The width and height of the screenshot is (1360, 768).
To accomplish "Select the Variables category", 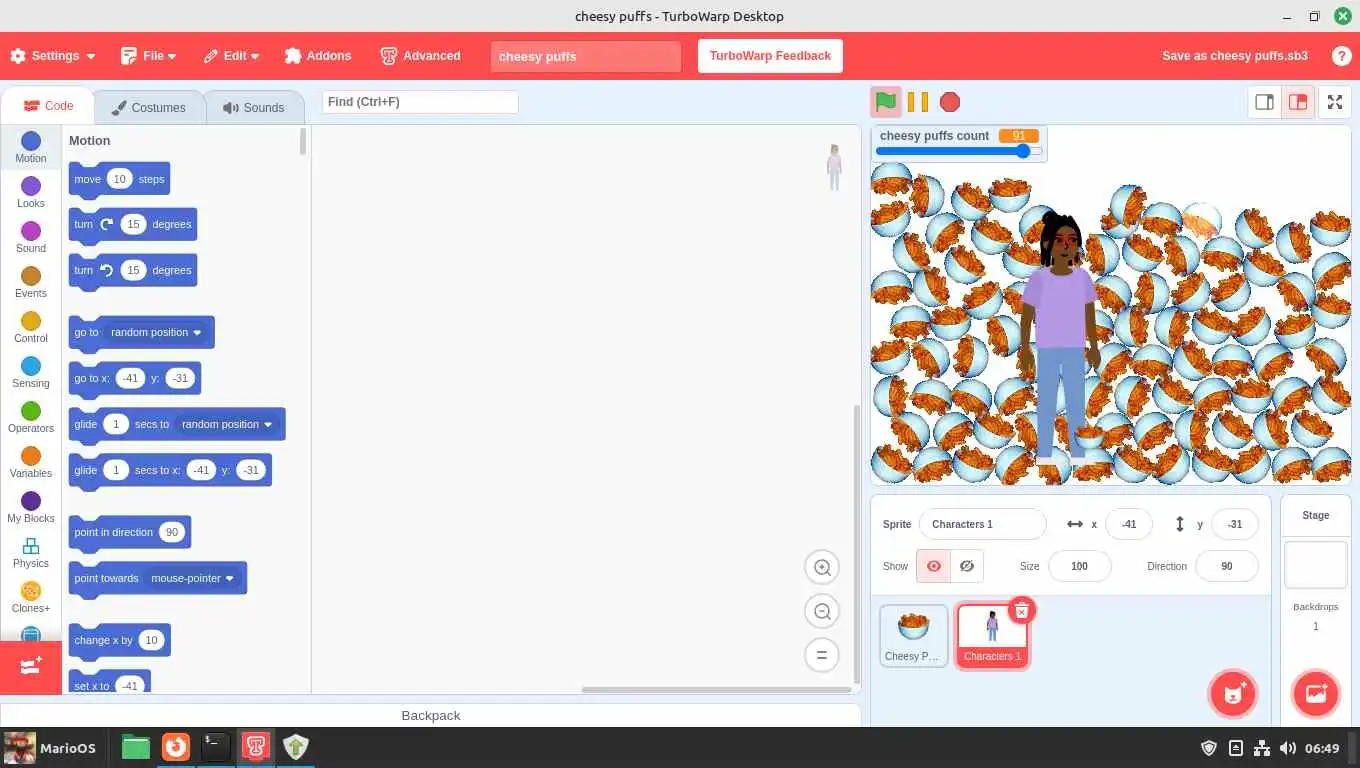I will tap(31, 463).
